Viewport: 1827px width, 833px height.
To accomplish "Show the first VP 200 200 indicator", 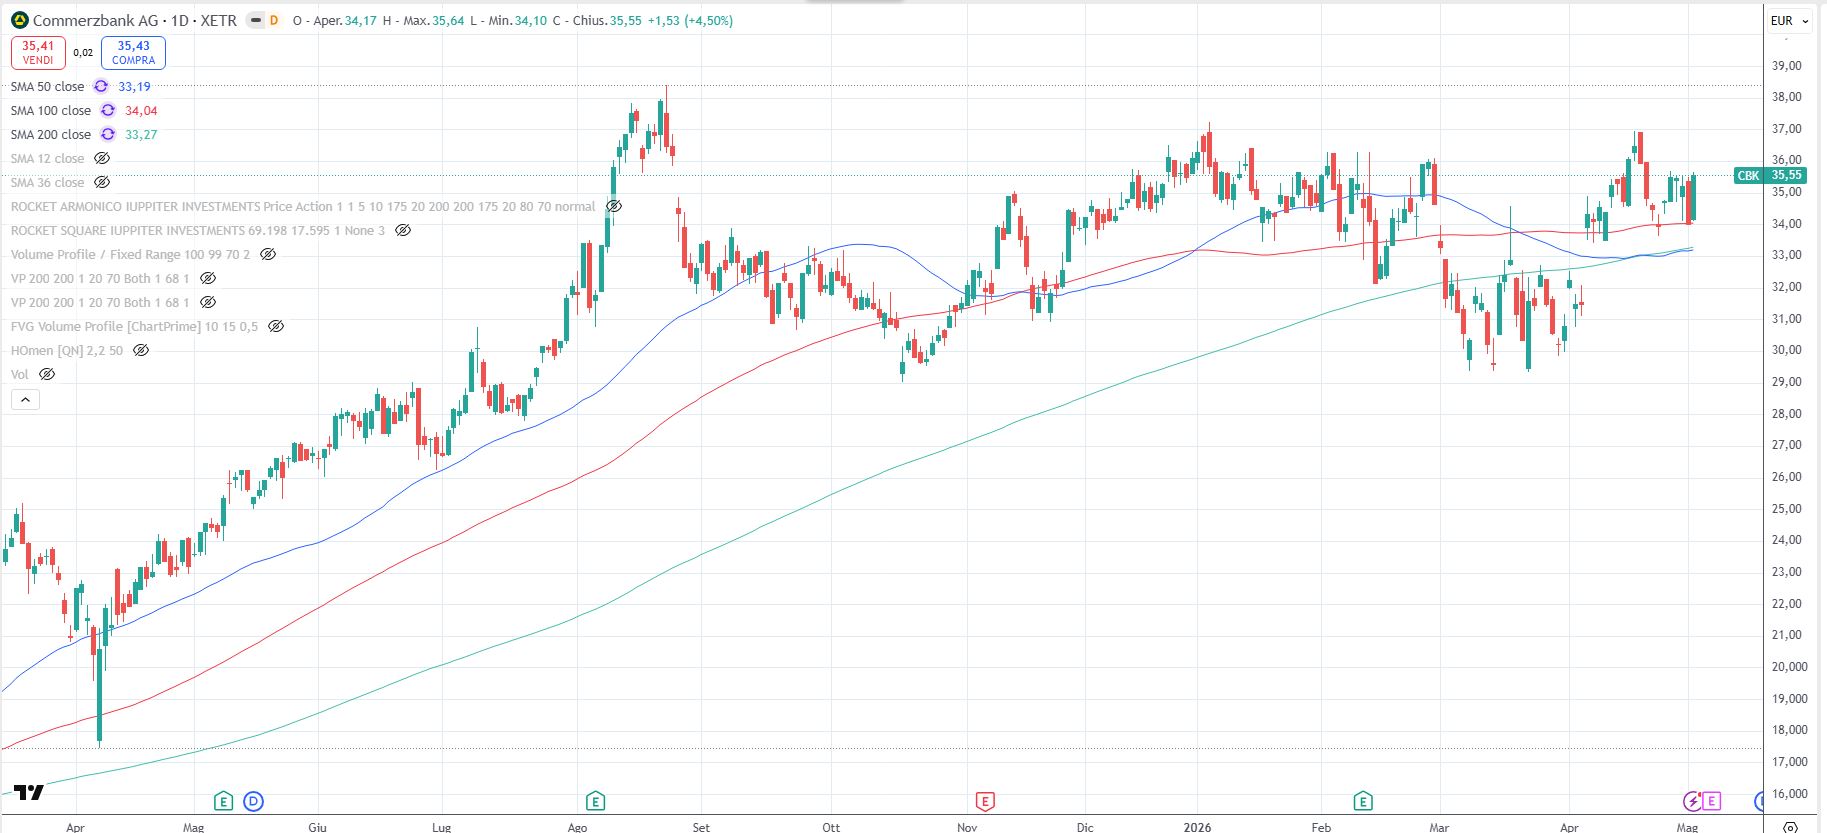I will pos(208,279).
